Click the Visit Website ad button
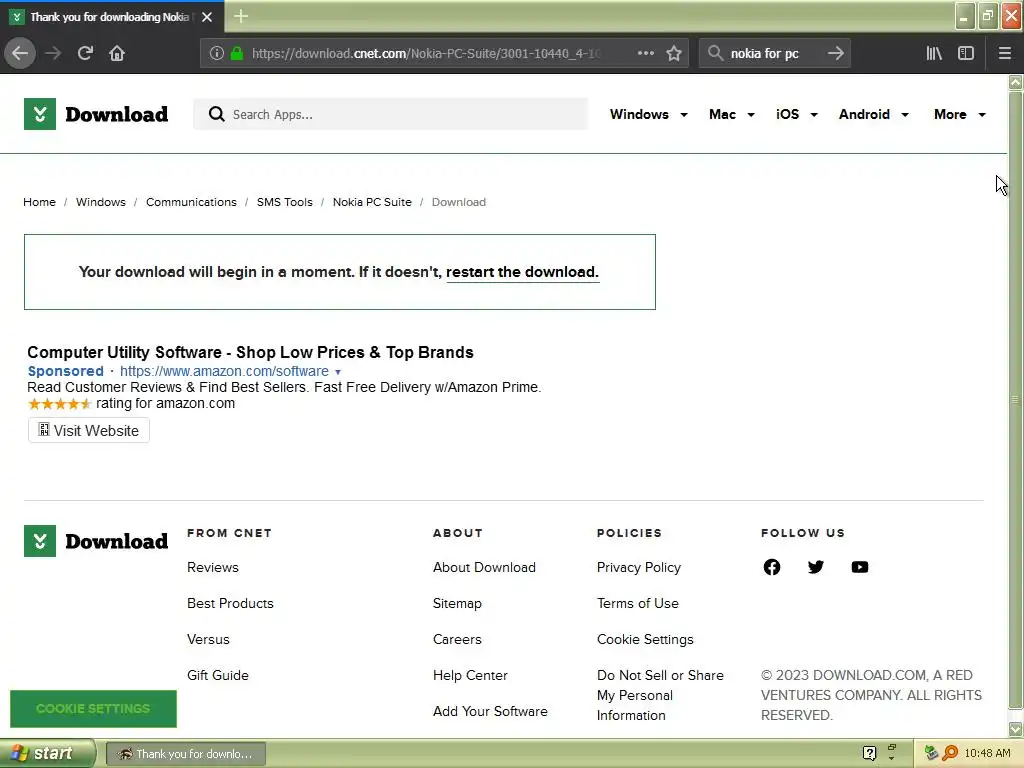 [x=89, y=430]
